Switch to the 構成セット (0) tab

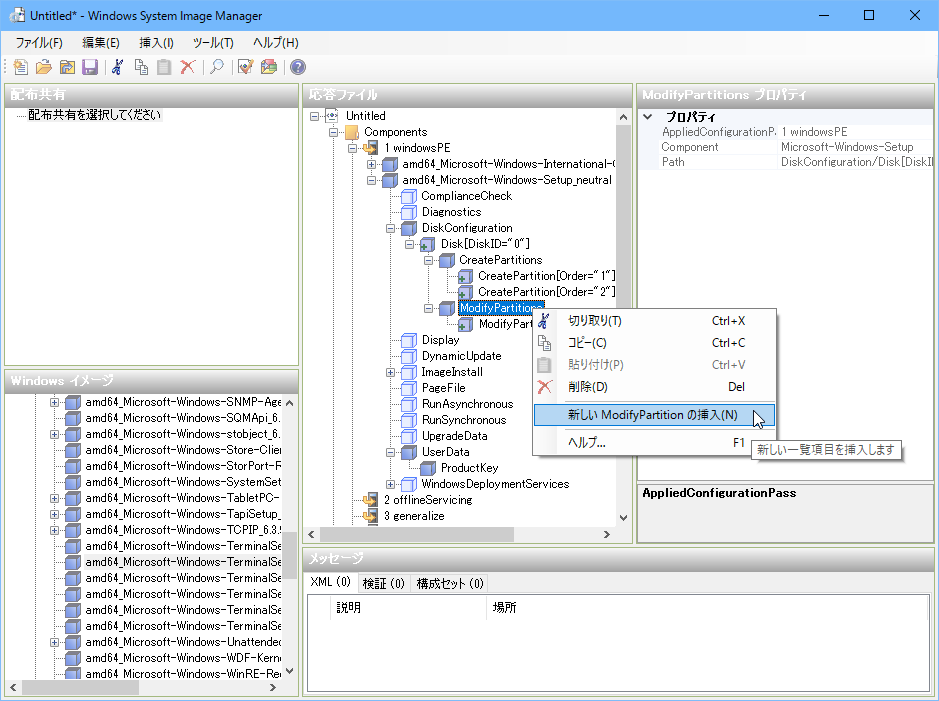[x=450, y=583]
